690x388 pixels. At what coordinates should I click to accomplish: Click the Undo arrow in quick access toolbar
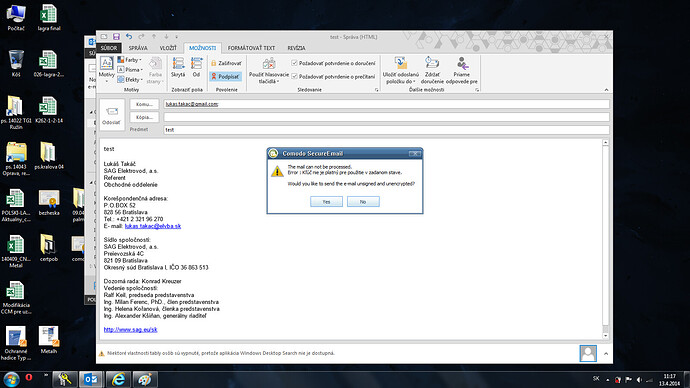coord(128,37)
